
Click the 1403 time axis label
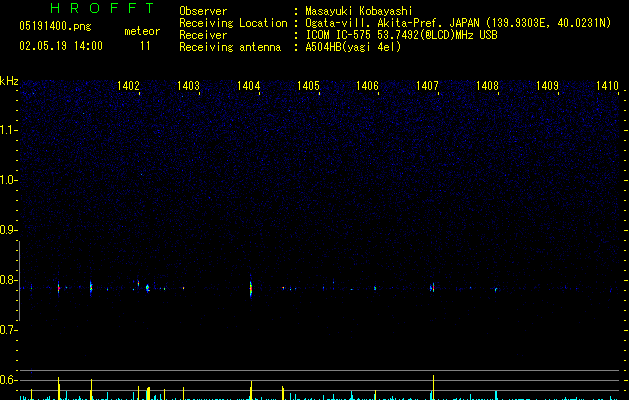[188, 86]
